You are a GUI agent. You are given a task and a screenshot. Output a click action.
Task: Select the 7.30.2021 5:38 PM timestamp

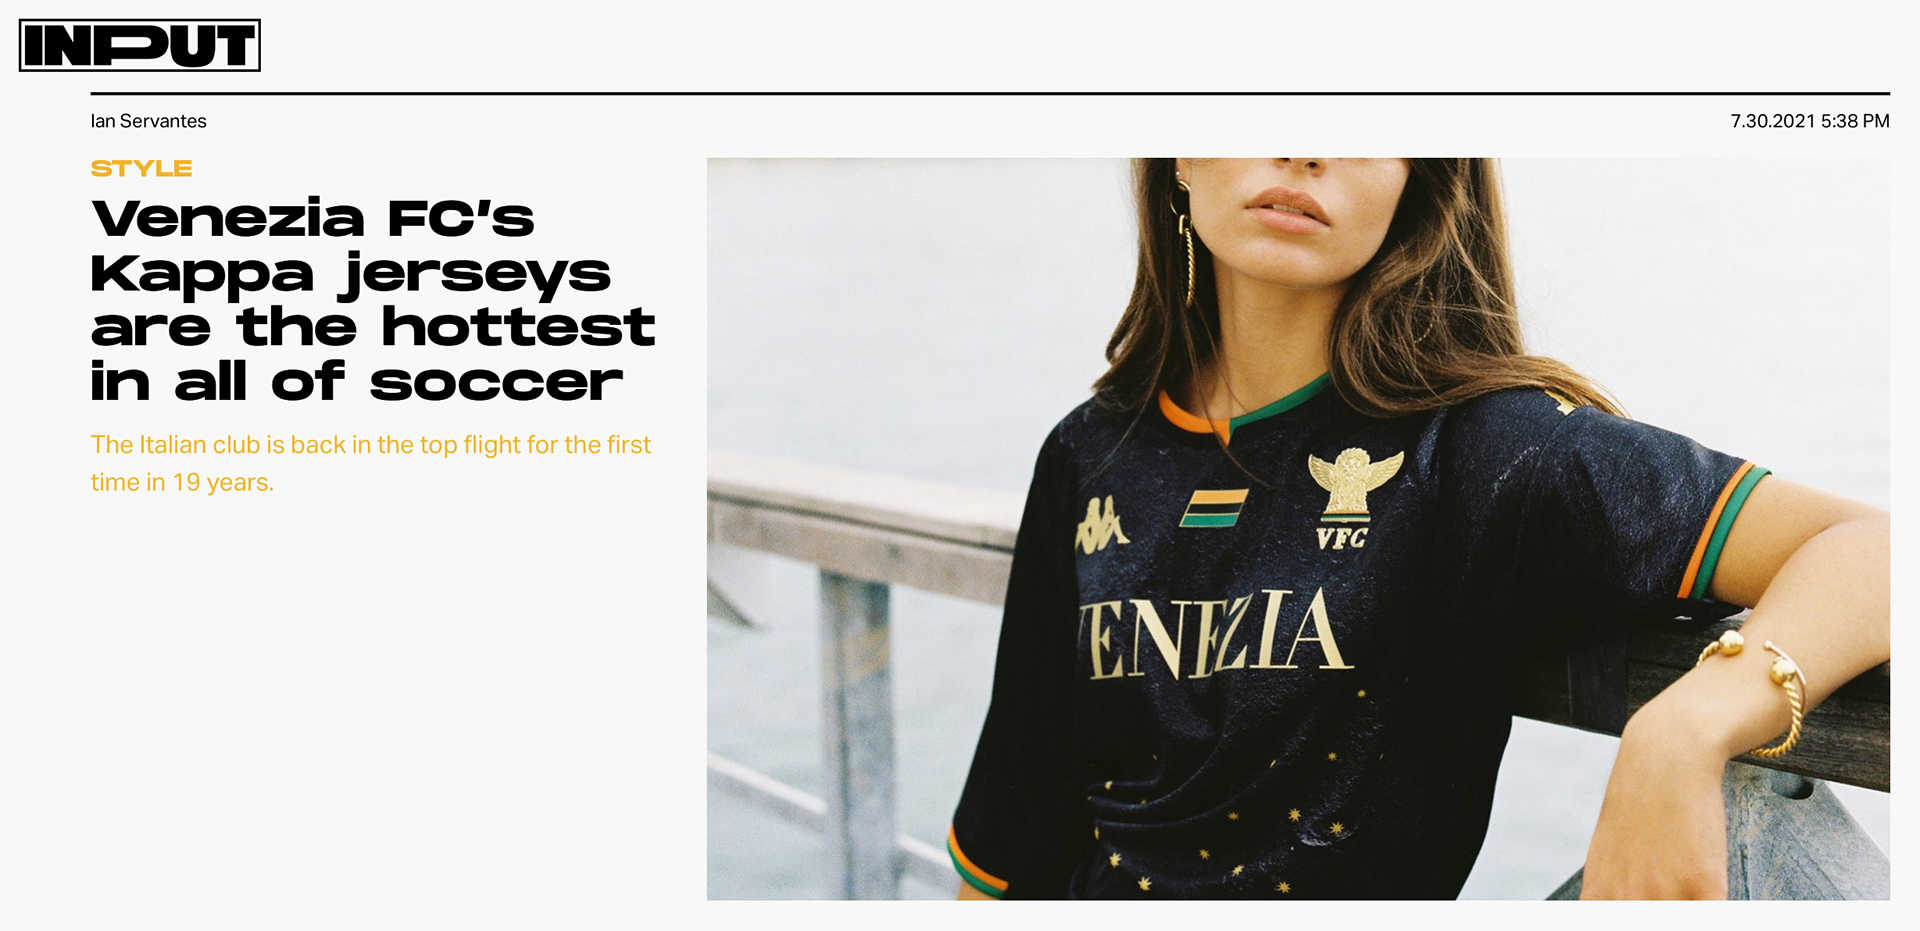click(x=1809, y=121)
